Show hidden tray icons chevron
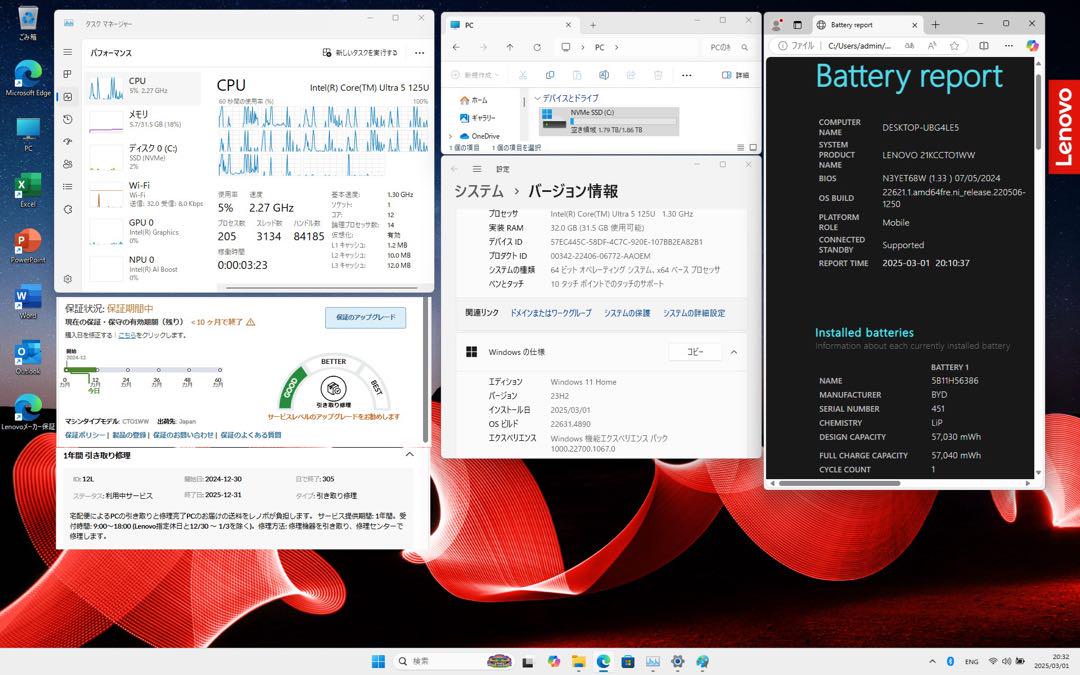The width and height of the screenshot is (1080, 675). point(932,661)
